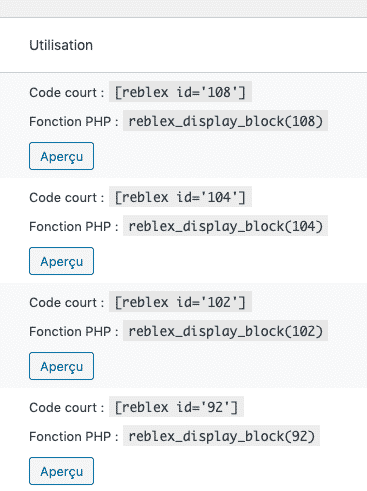The height and width of the screenshot is (491, 367).
Task: Select the shortcode [reblex id='104']
Action: 180,197
